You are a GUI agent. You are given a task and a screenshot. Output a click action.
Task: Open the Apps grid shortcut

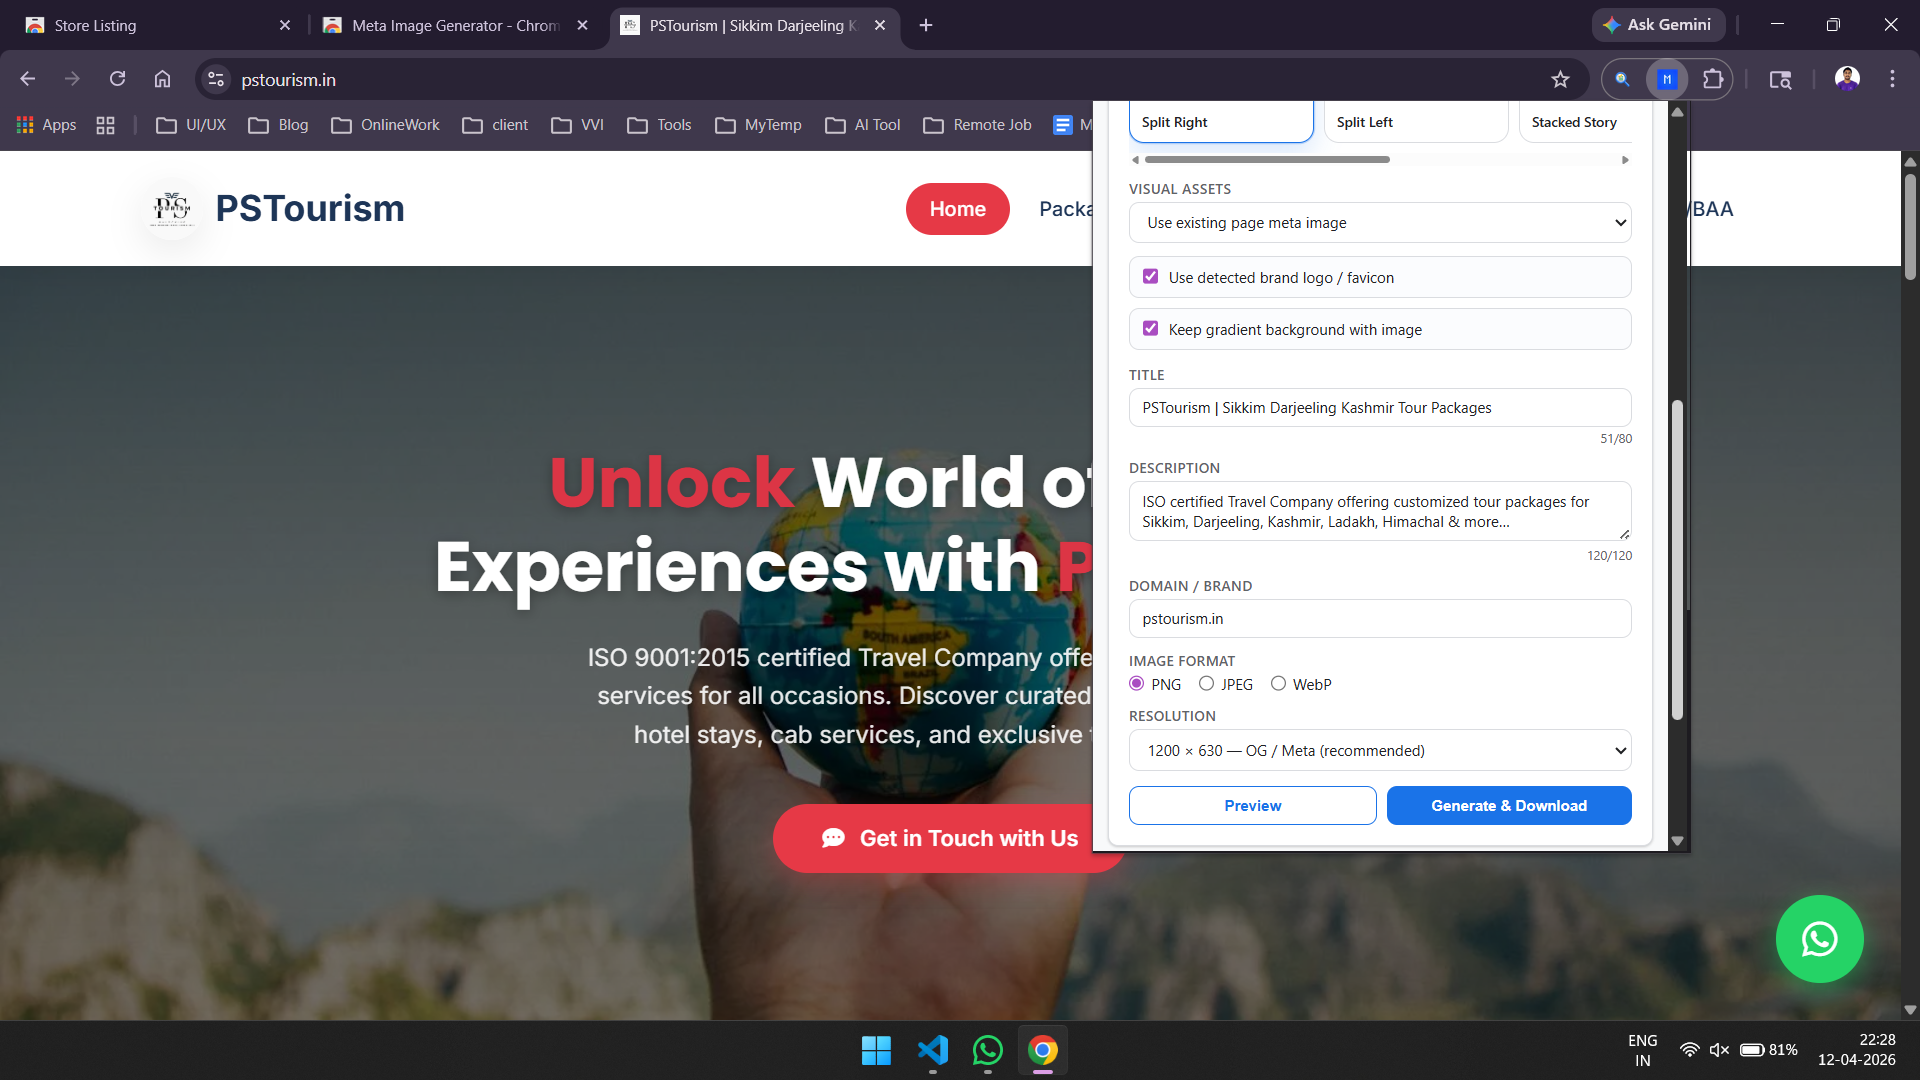(x=46, y=125)
